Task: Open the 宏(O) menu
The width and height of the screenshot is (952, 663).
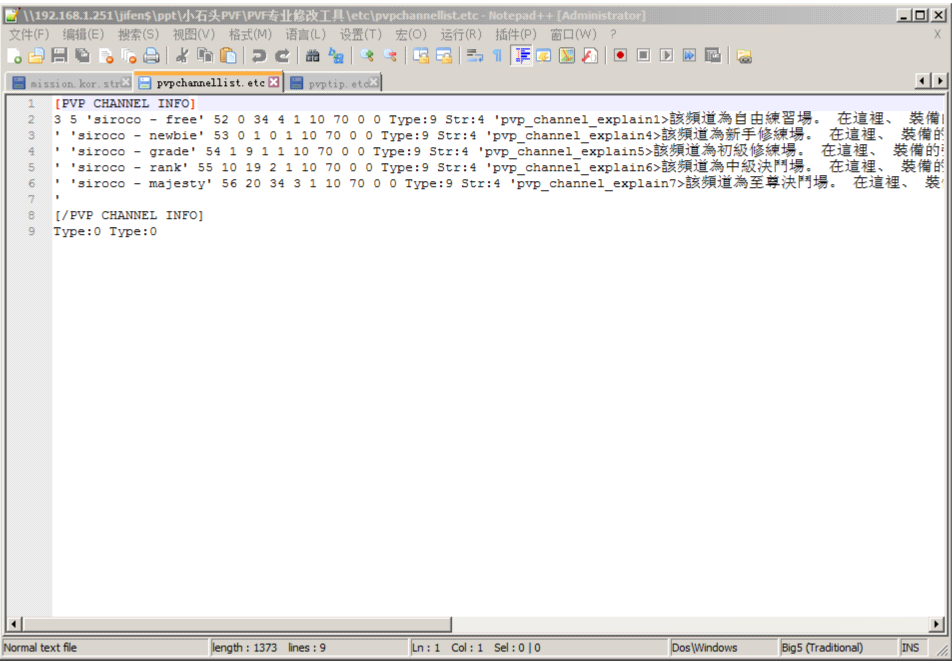Action: (x=411, y=35)
